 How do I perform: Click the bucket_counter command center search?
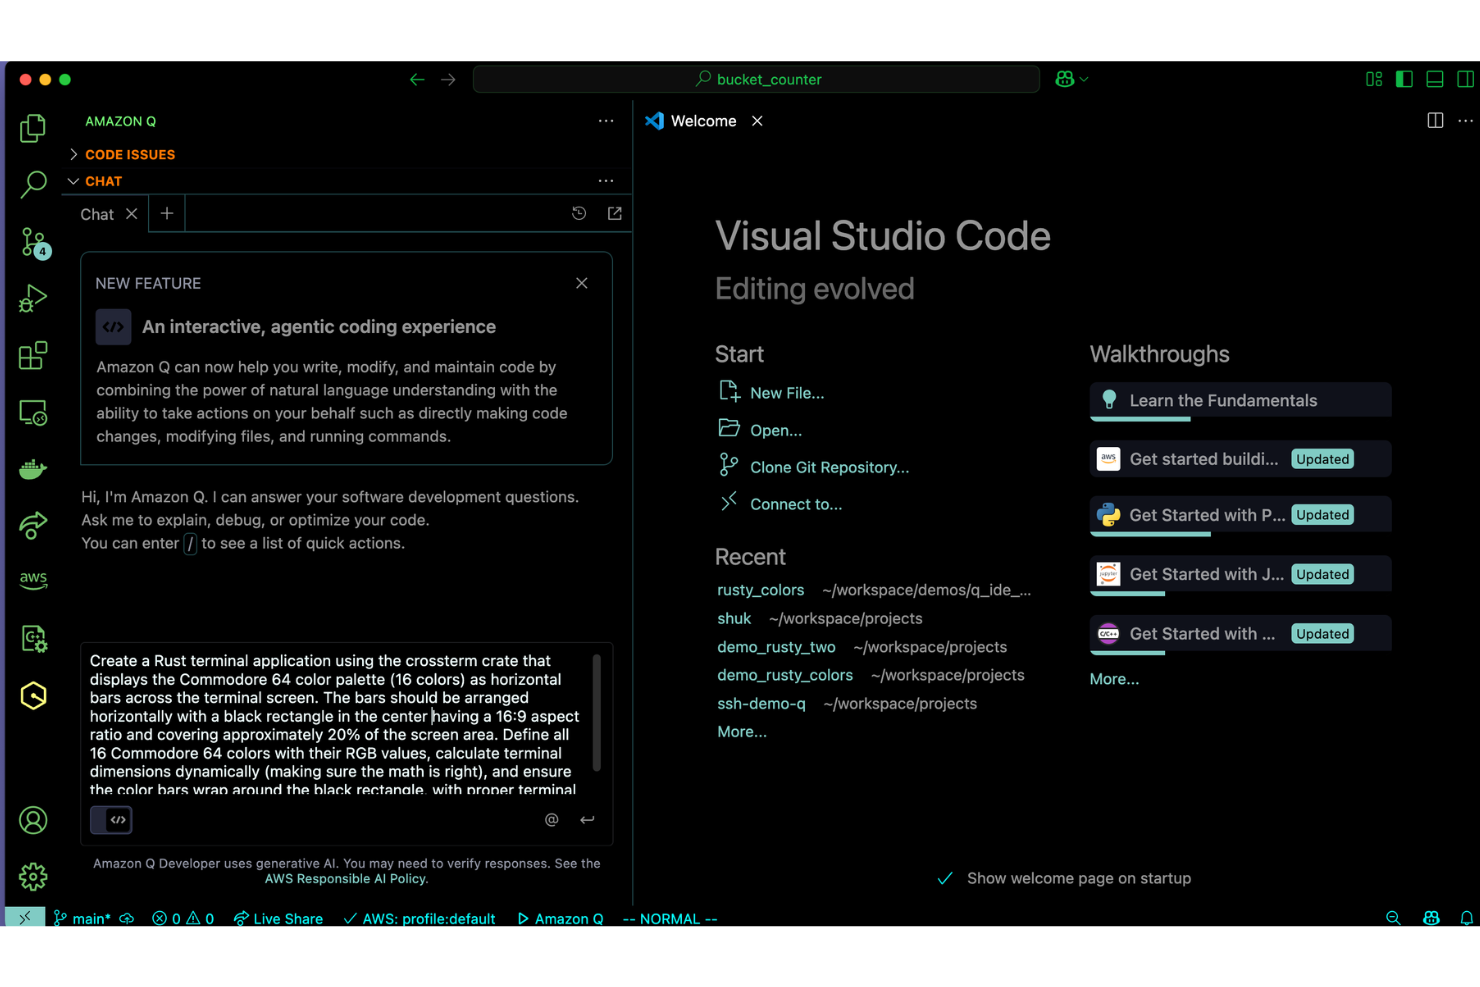[756, 79]
